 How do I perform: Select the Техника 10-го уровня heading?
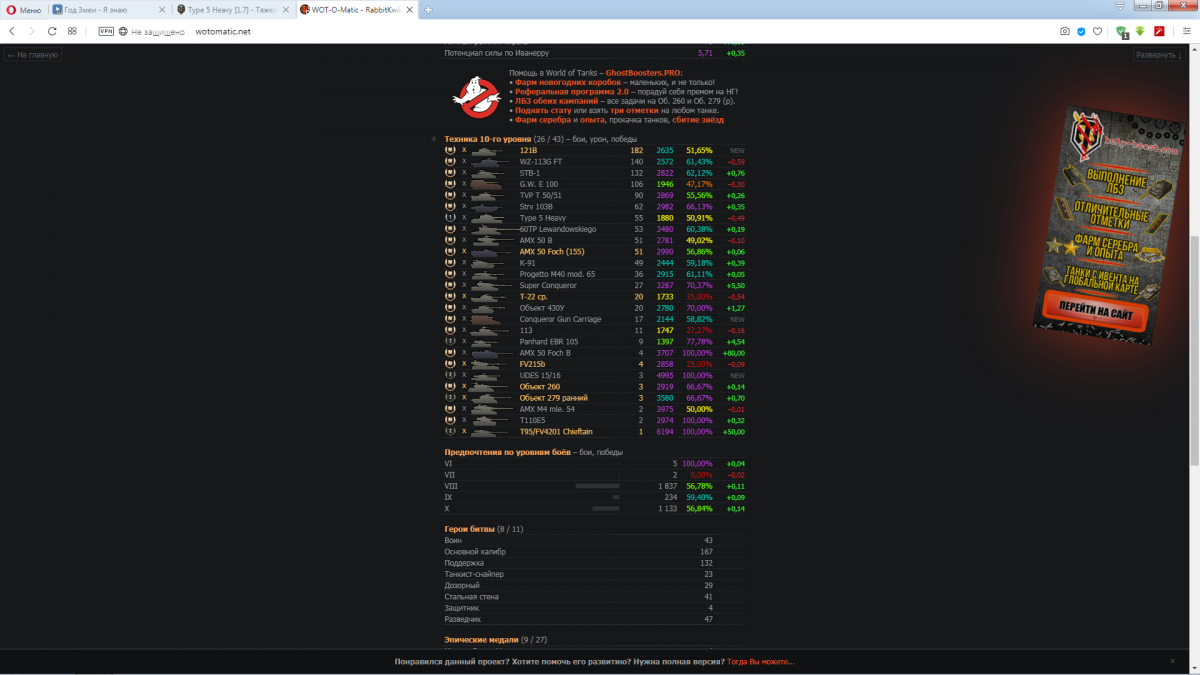tap(487, 139)
